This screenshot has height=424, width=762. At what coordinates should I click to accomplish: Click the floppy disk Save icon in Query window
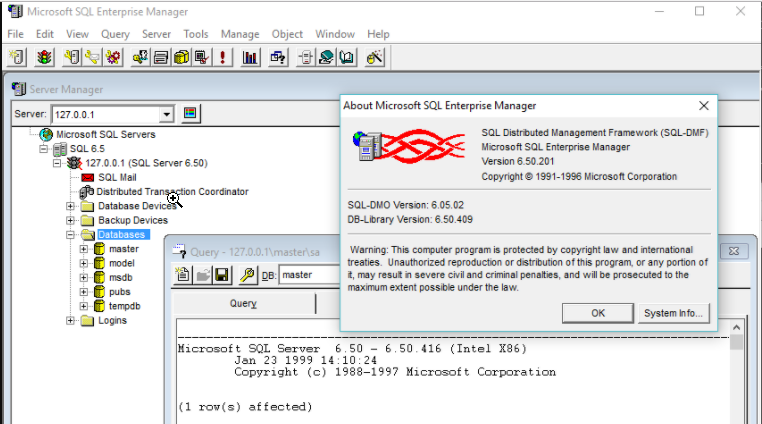(222, 275)
